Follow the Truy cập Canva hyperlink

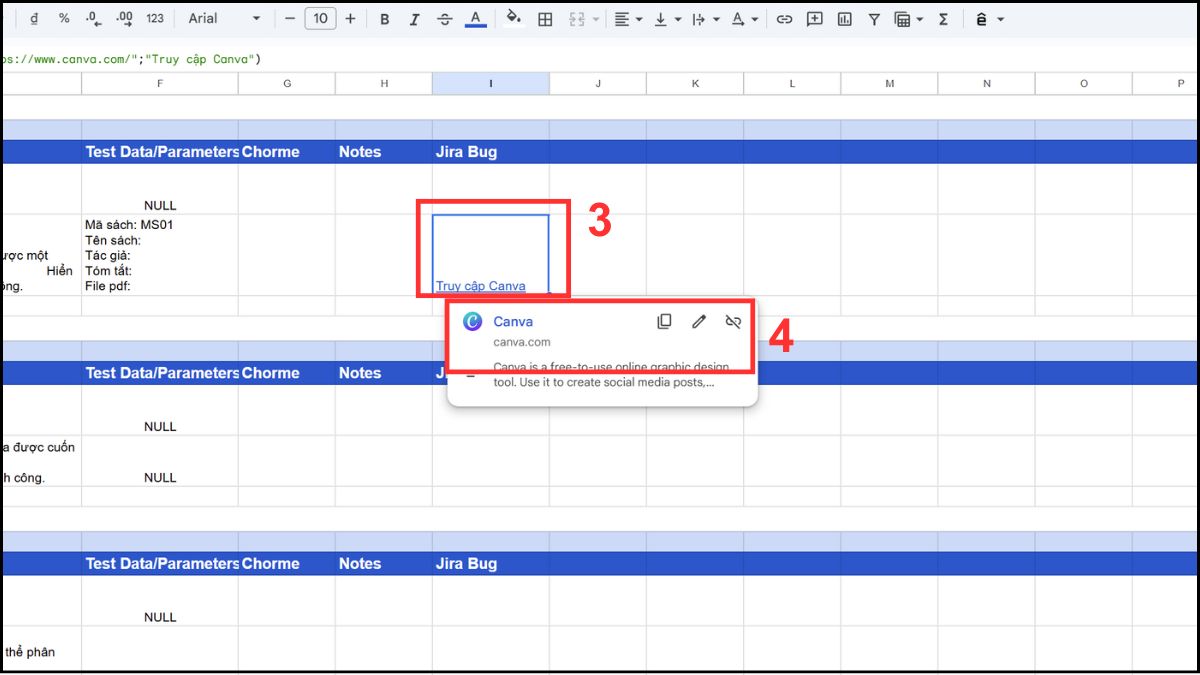click(479, 286)
